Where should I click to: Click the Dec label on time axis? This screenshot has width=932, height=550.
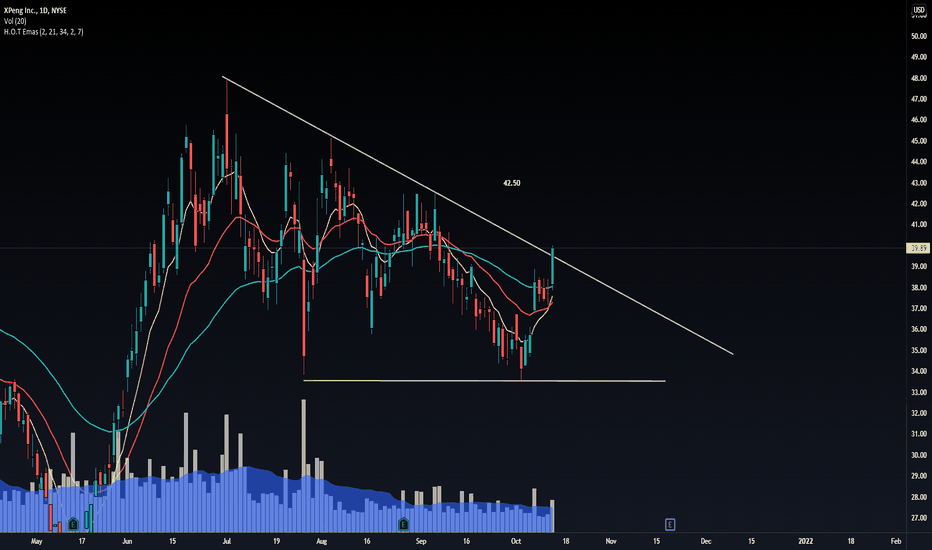[706, 541]
